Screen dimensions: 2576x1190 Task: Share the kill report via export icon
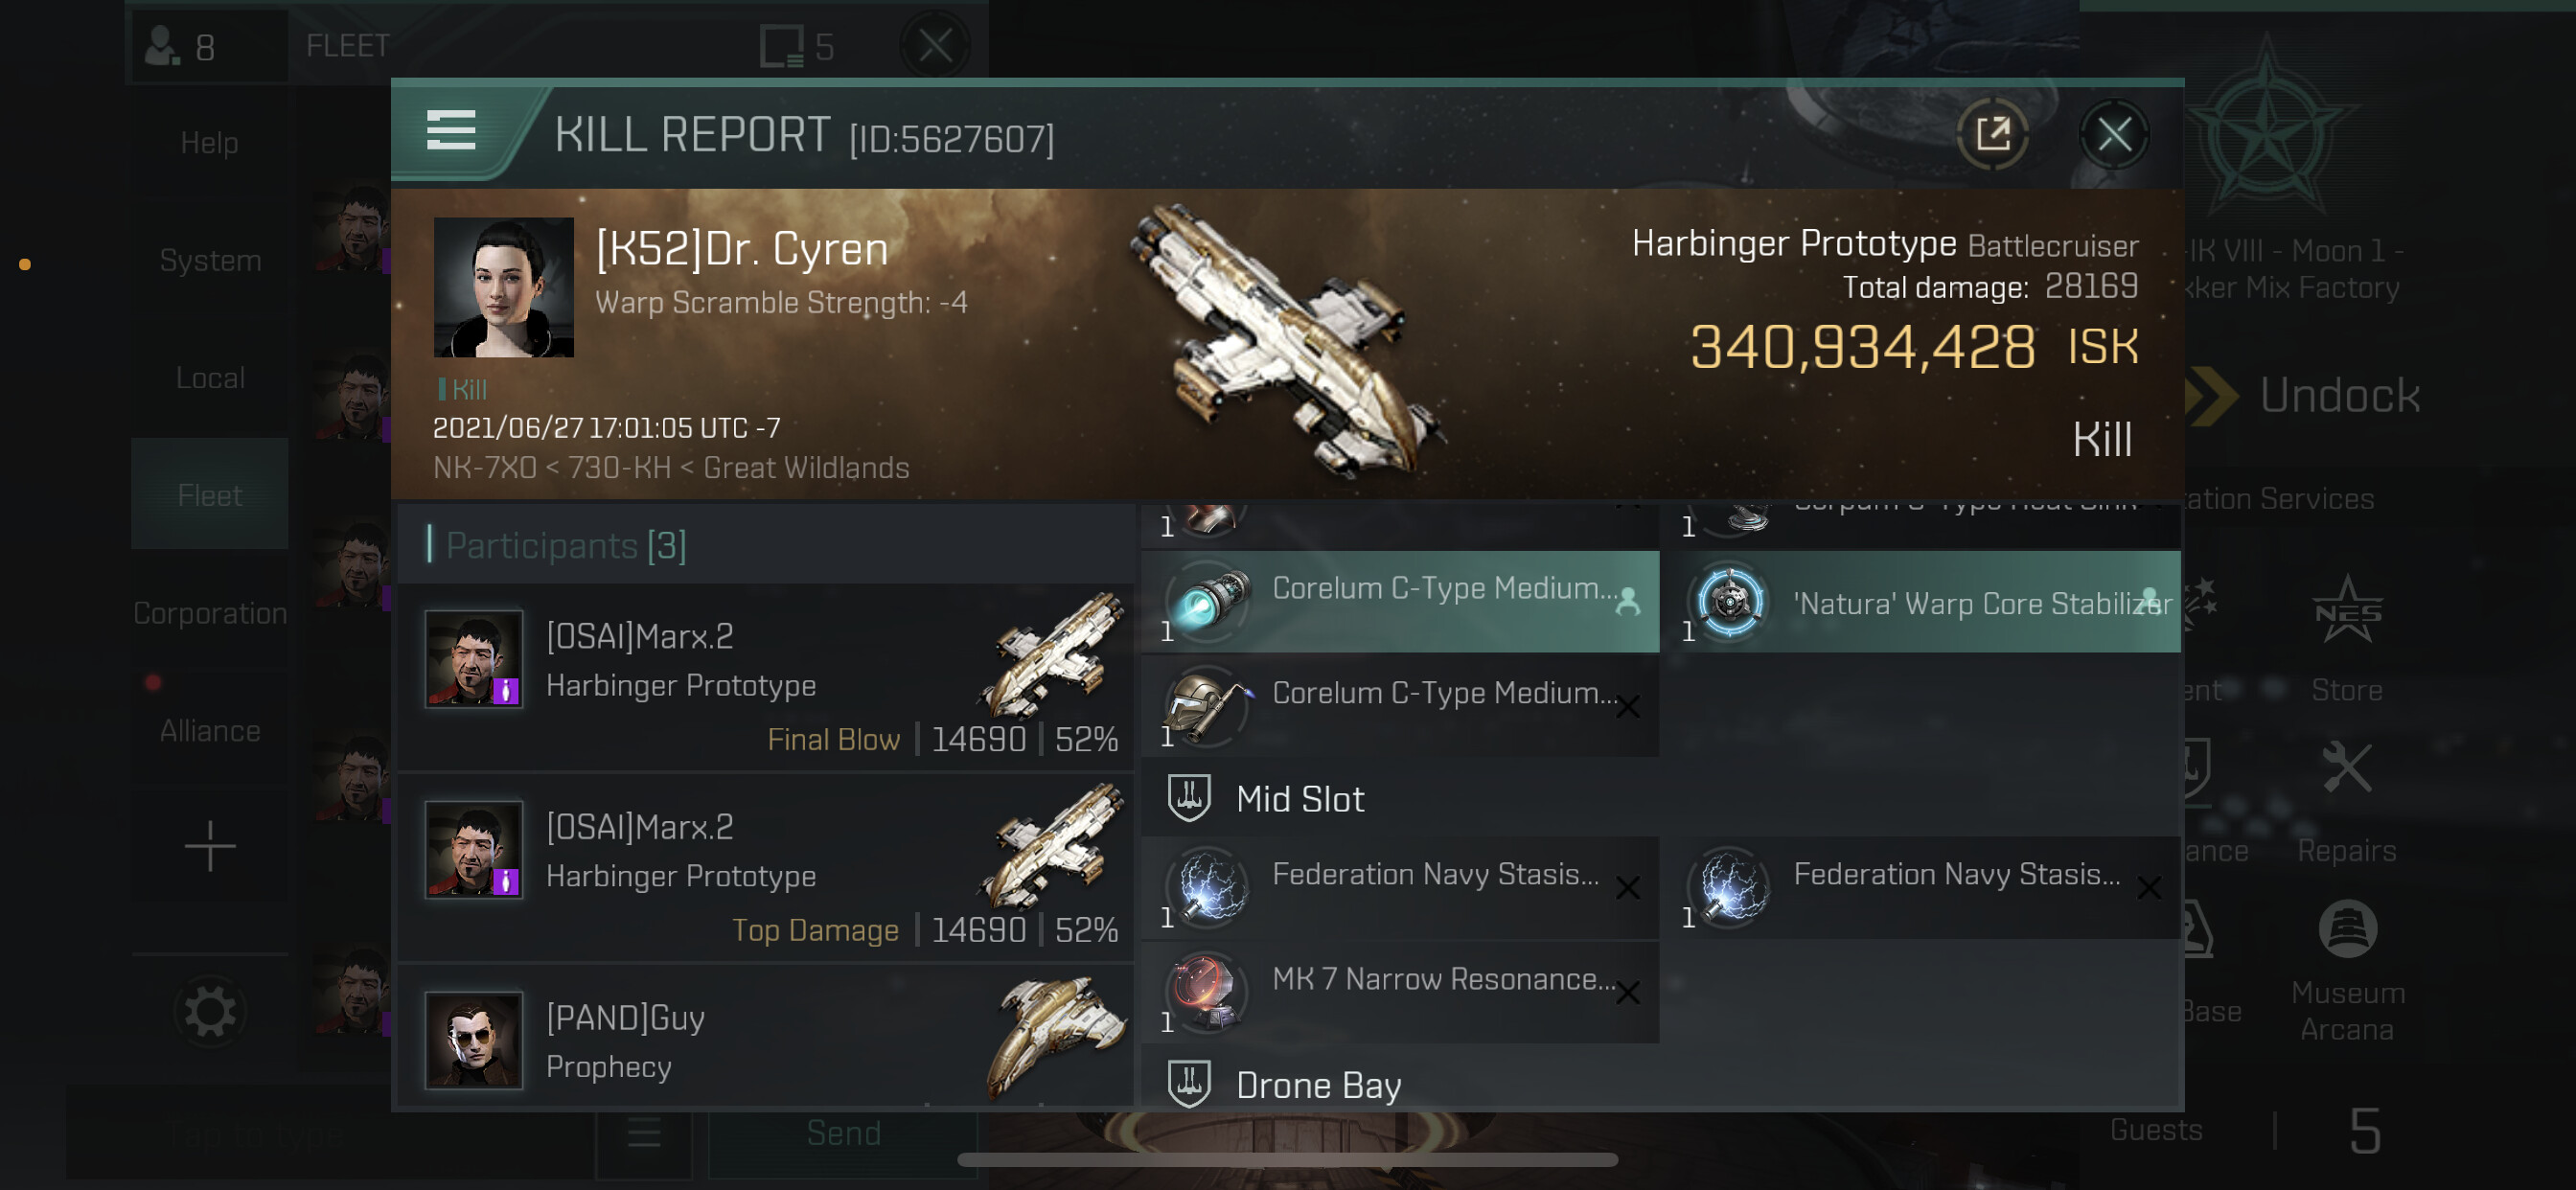click(1992, 134)
